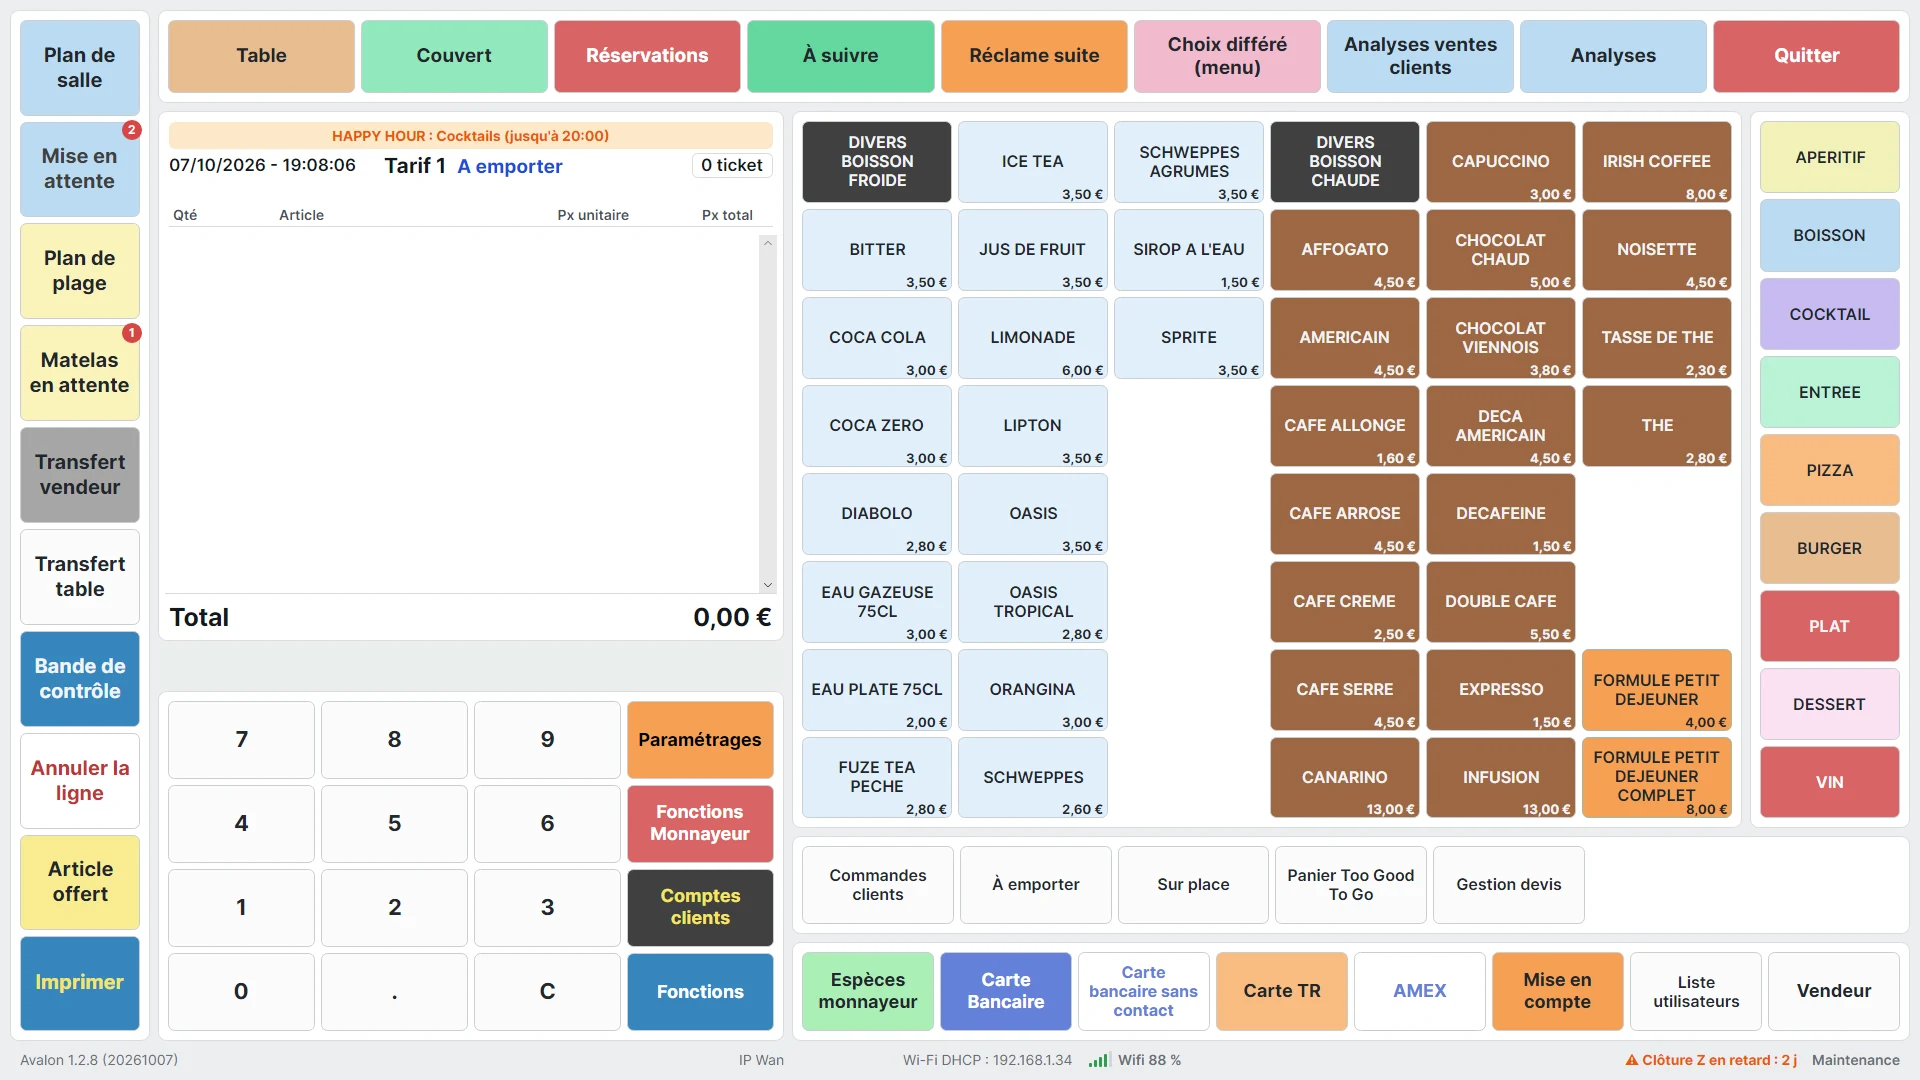The height and width of the screenshot is (1080, 1920).
Task: Open Fonctions Monnayeur
Action: coord(700,824)
